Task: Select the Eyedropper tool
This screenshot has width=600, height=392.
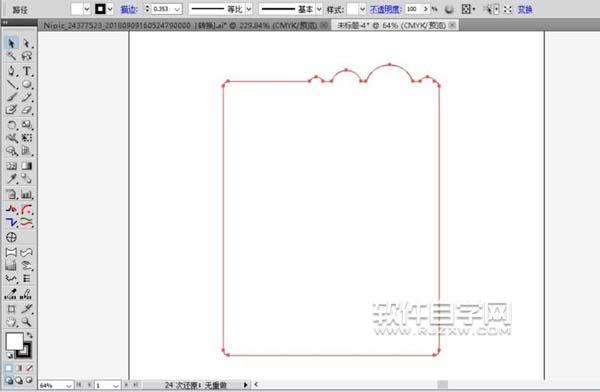Action: pos(11,179)
